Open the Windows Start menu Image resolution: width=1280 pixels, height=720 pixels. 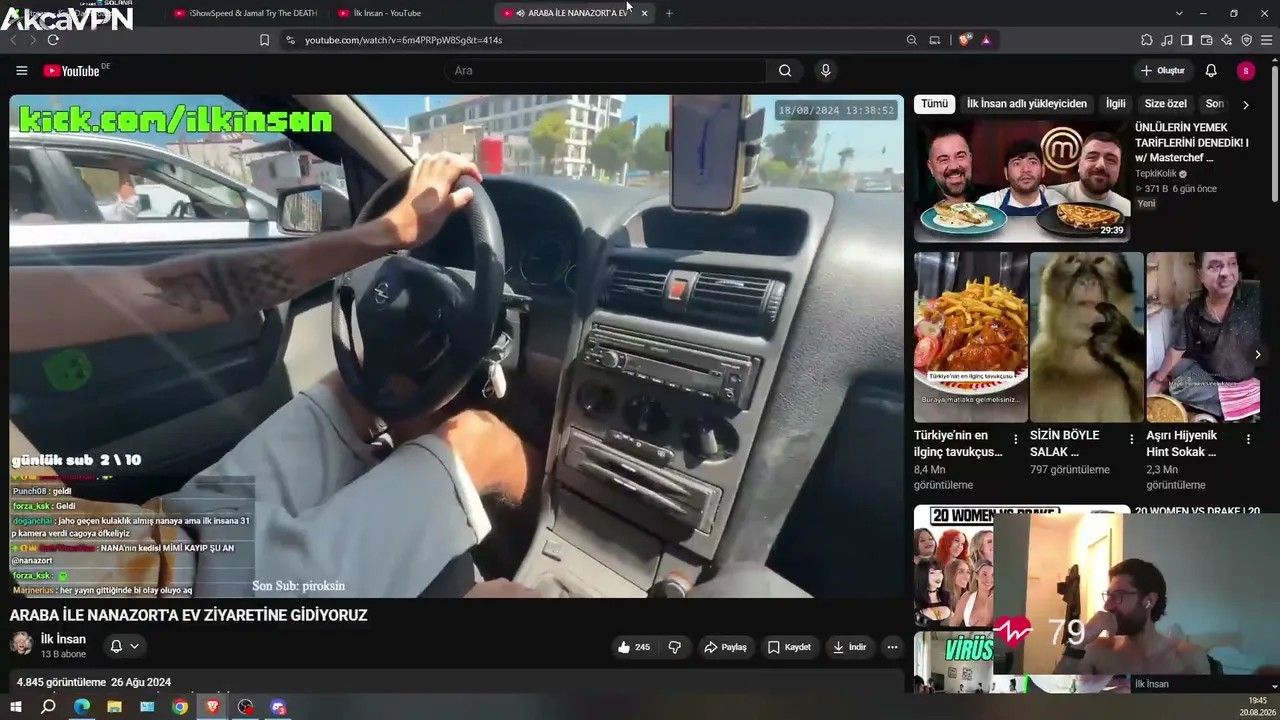(16, 707)
